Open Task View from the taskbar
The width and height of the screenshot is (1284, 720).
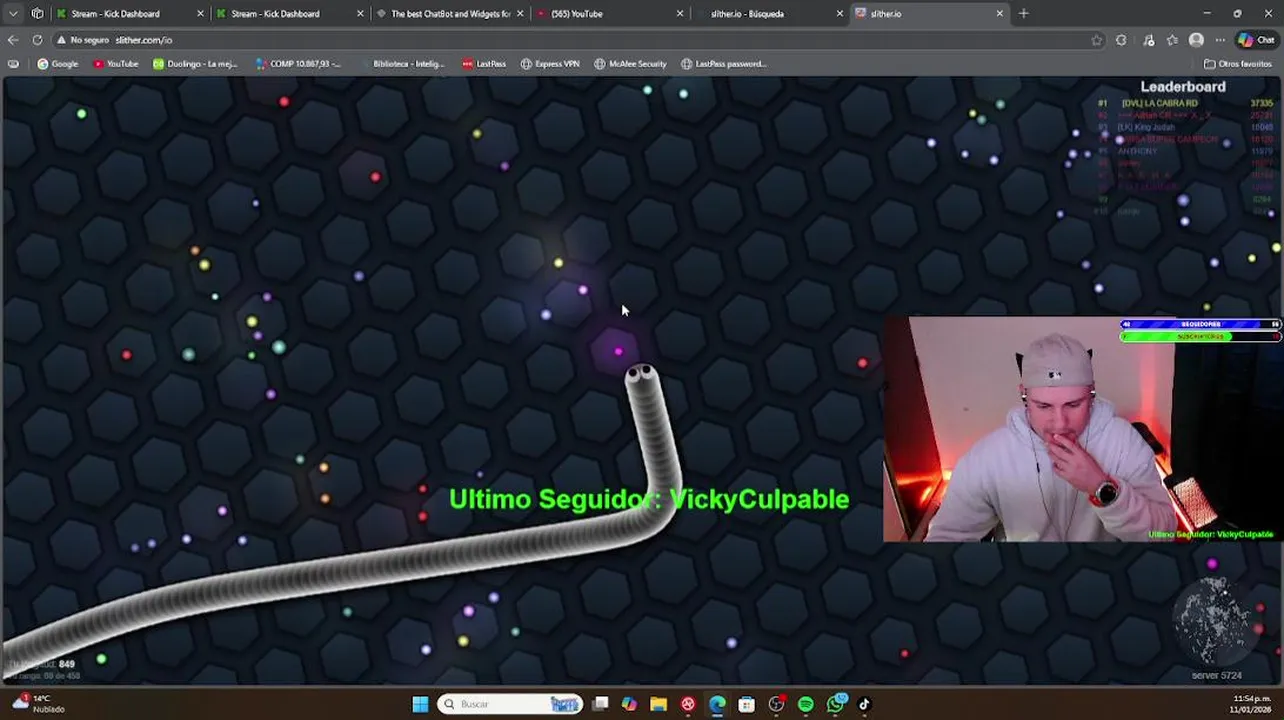pyautogui.click(x=600, y=704)
